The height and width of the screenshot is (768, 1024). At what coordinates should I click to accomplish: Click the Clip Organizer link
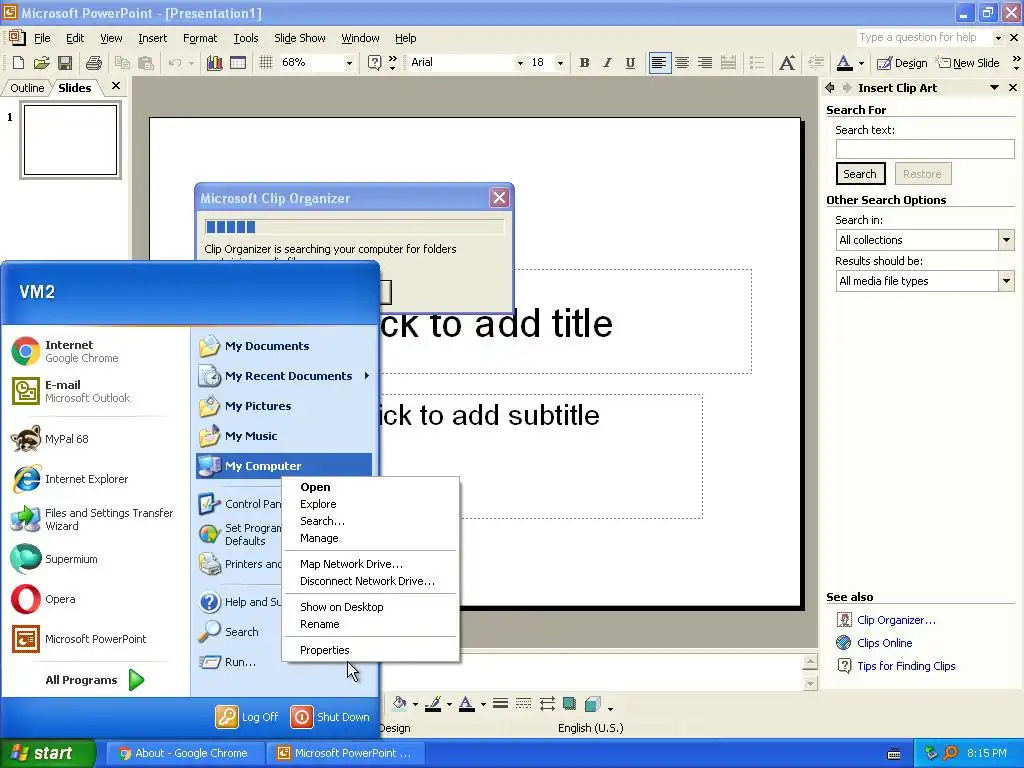[x=896, y=620]
